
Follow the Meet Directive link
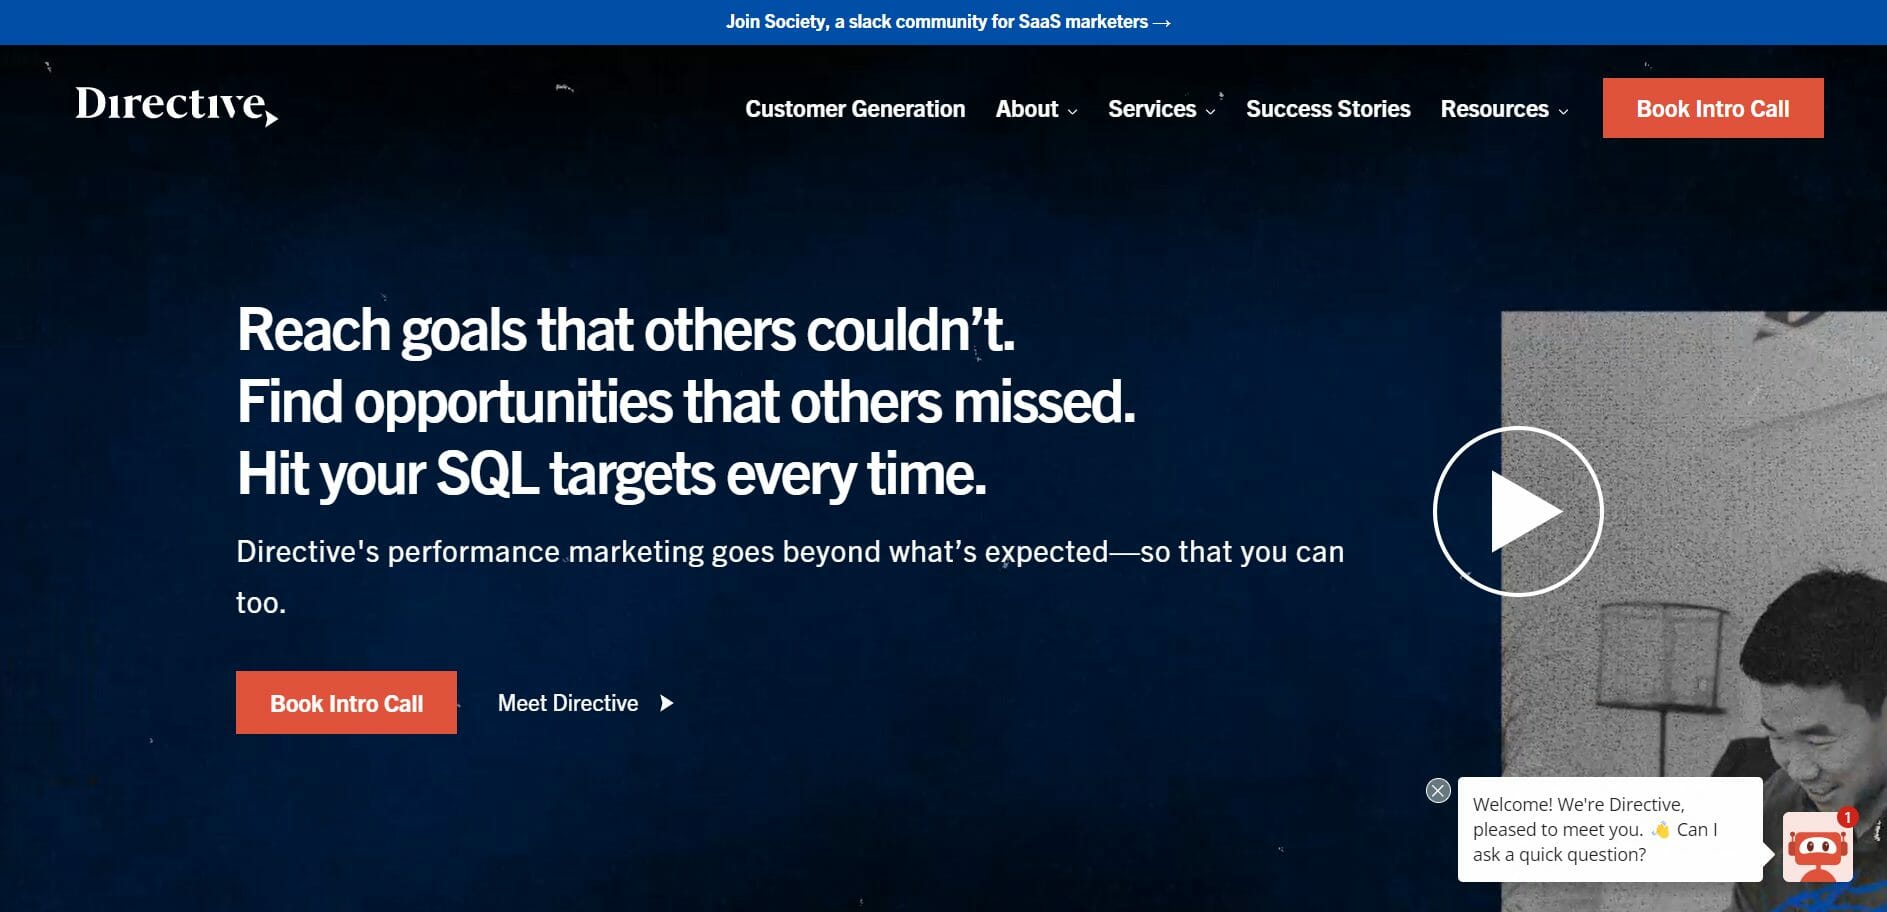[568, 703]
